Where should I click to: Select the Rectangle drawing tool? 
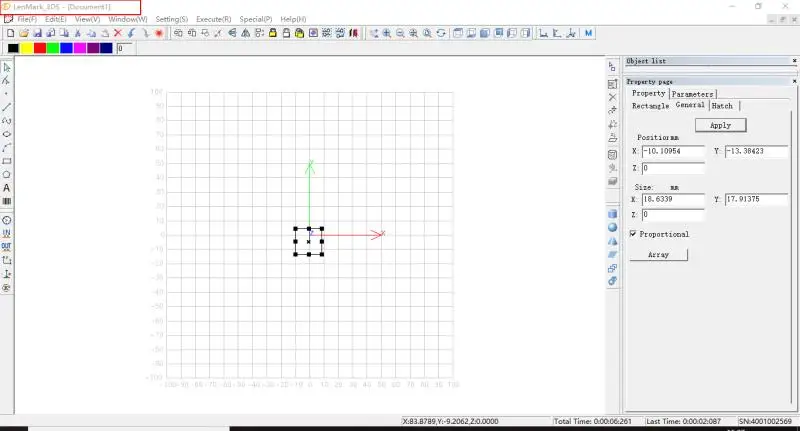(7, 161)
